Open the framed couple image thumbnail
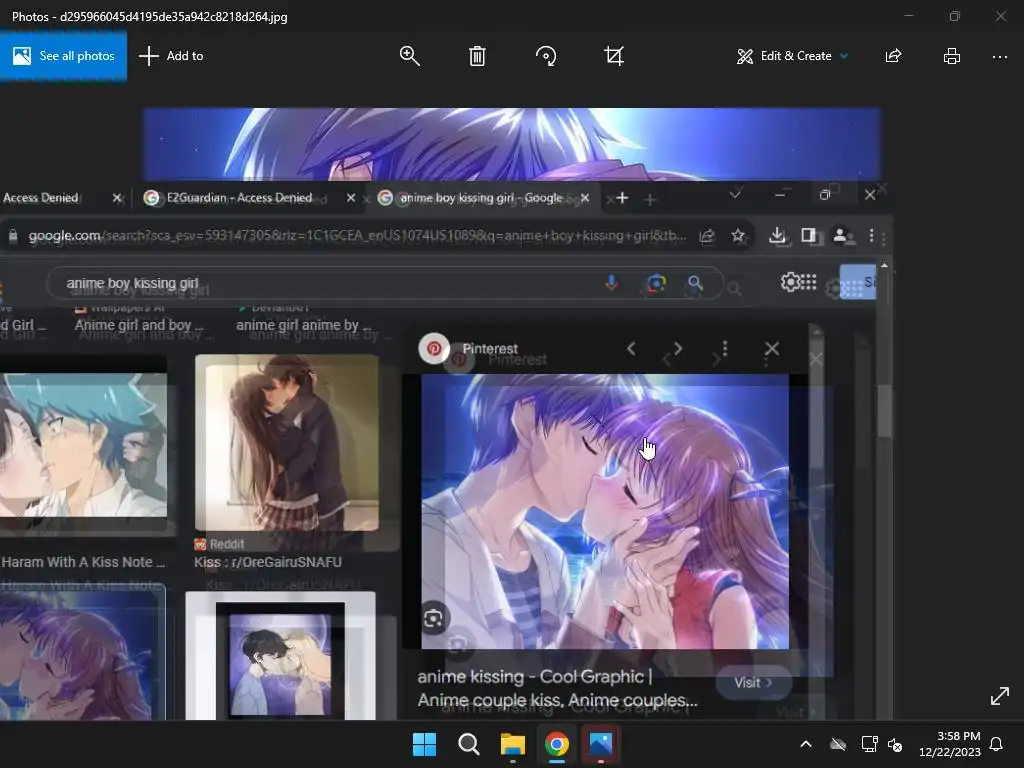This screenshot has height=768, width=1024. pos(280,656)
